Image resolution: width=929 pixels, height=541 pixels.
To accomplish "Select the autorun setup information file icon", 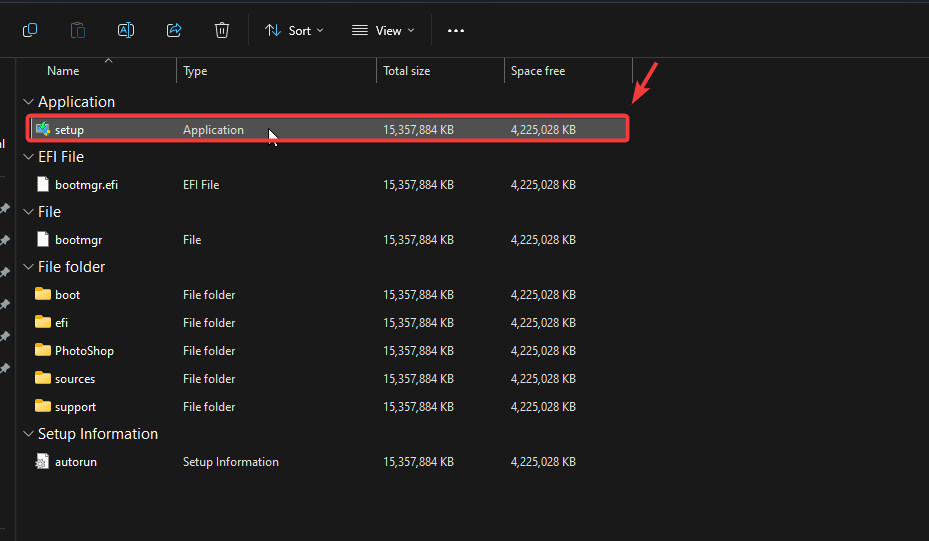I will 43,462.
